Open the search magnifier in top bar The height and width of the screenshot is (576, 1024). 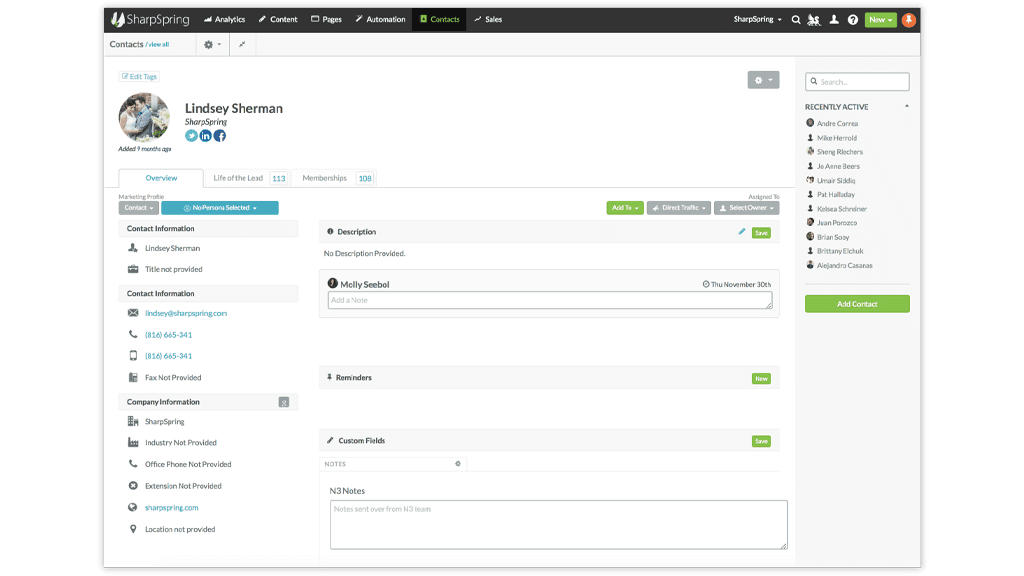click(x=796, y=20)
